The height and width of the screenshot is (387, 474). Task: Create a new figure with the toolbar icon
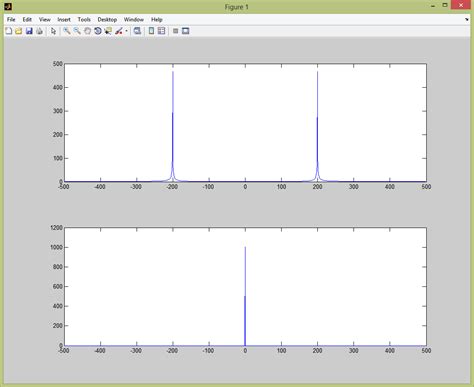click(9, 31)
